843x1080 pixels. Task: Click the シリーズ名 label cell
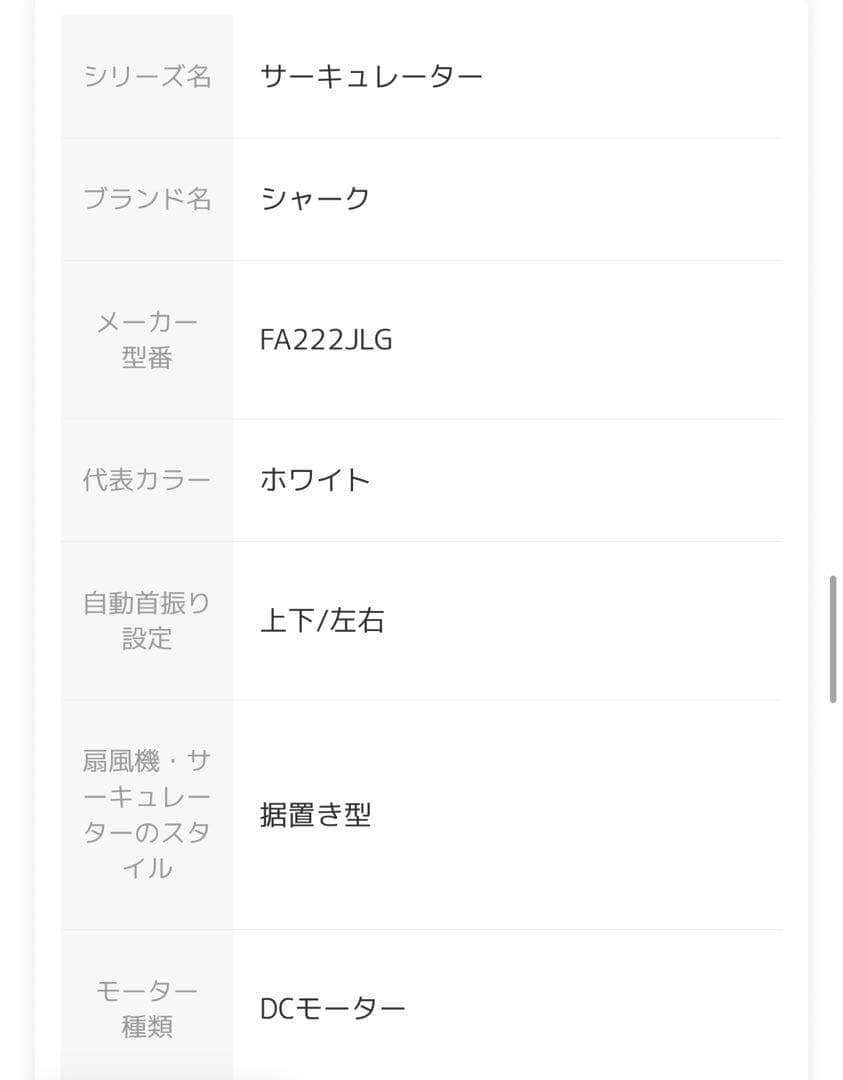coord(147,76)
